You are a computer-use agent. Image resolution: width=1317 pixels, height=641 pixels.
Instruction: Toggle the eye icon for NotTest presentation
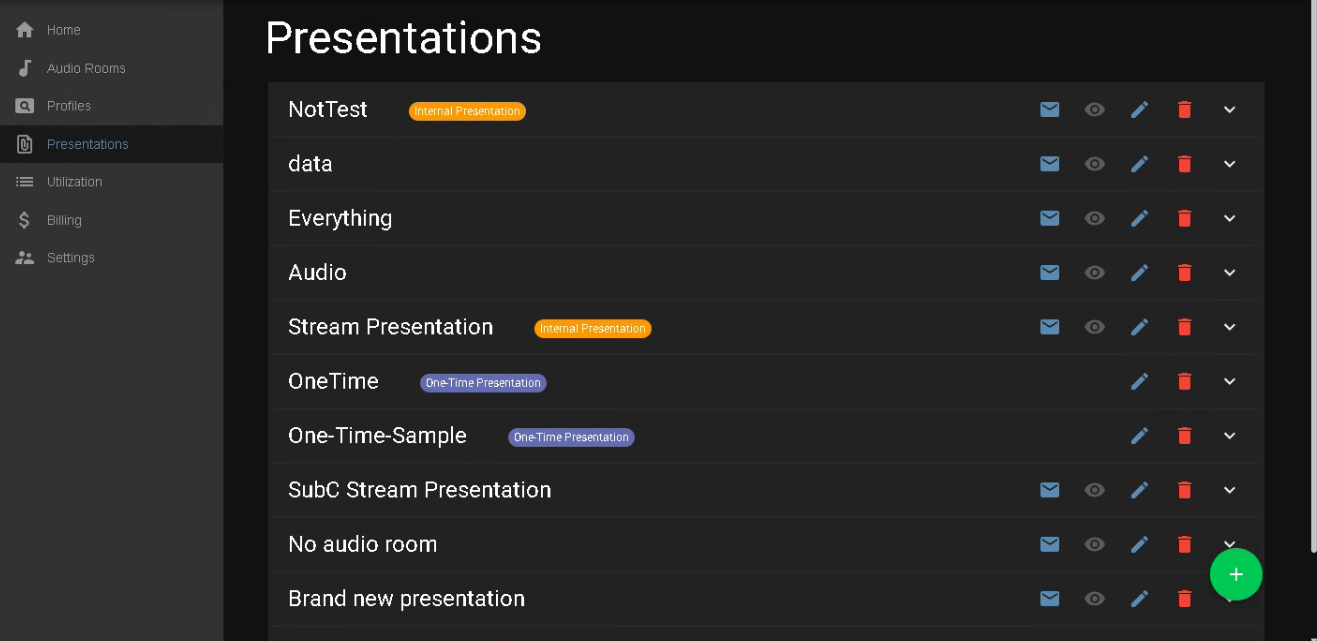pyautogui.click(x=1095, y=110)
